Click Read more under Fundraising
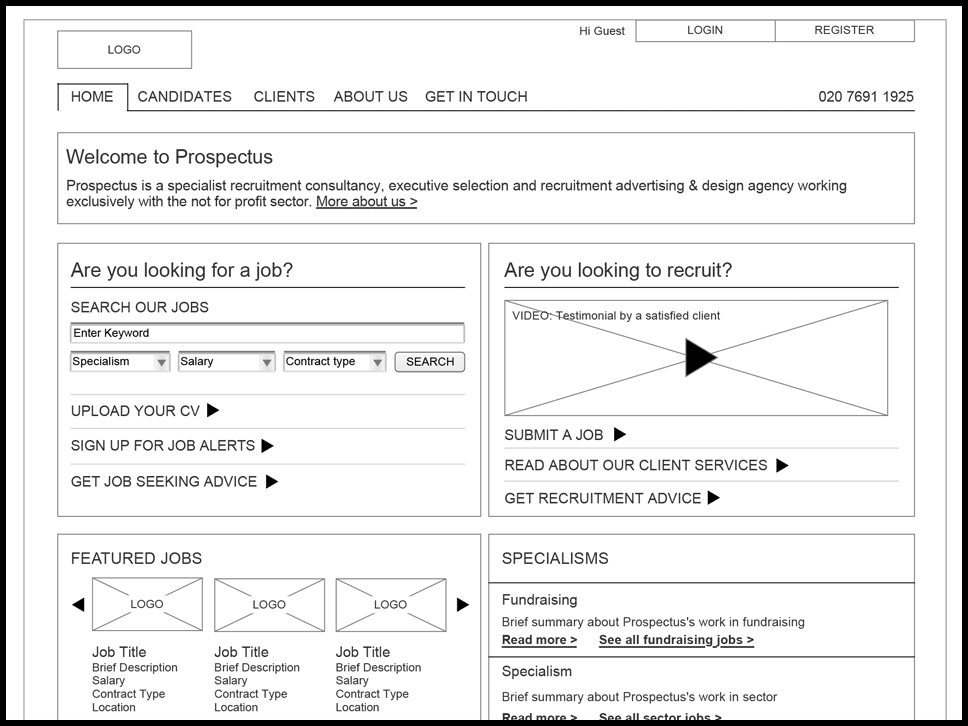968x726 pixels. pos(539,640)
